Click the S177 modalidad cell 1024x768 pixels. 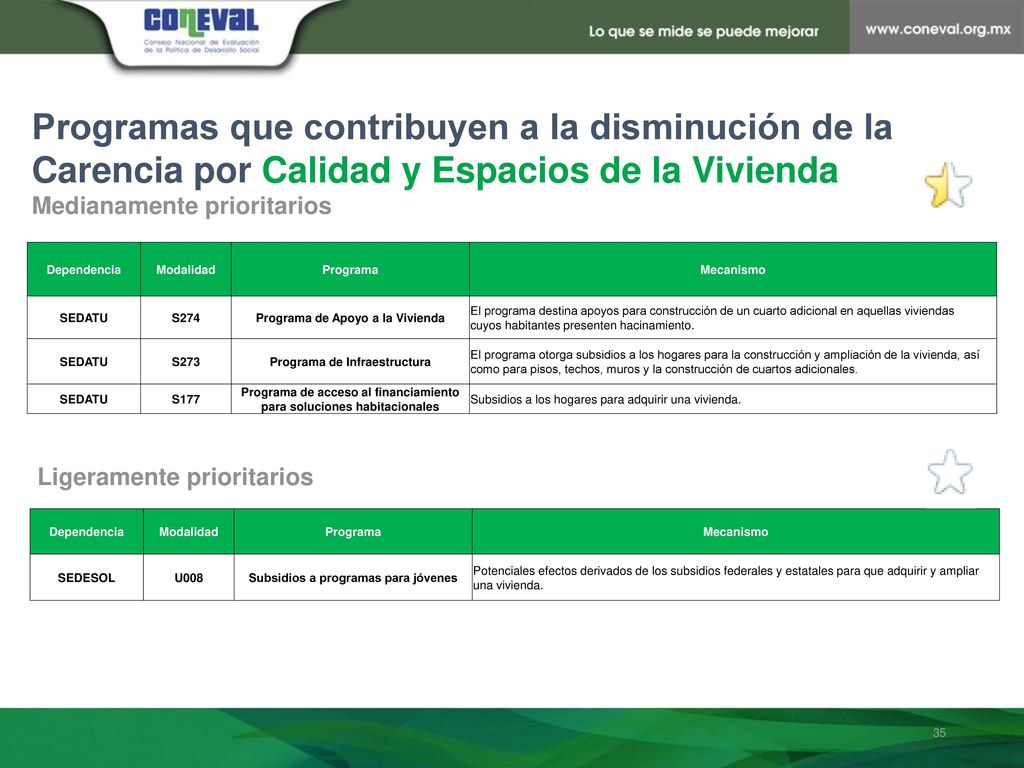(185, 399)
